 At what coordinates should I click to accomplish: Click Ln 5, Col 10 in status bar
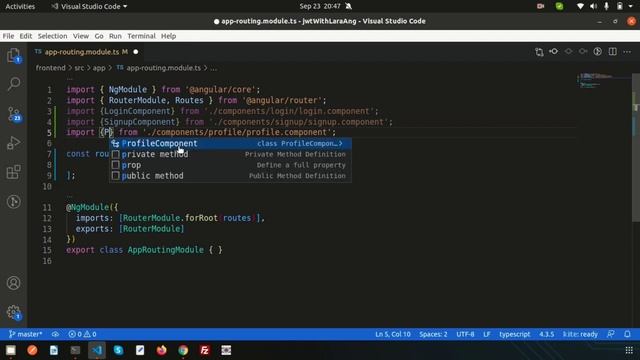tap(393, 334)
